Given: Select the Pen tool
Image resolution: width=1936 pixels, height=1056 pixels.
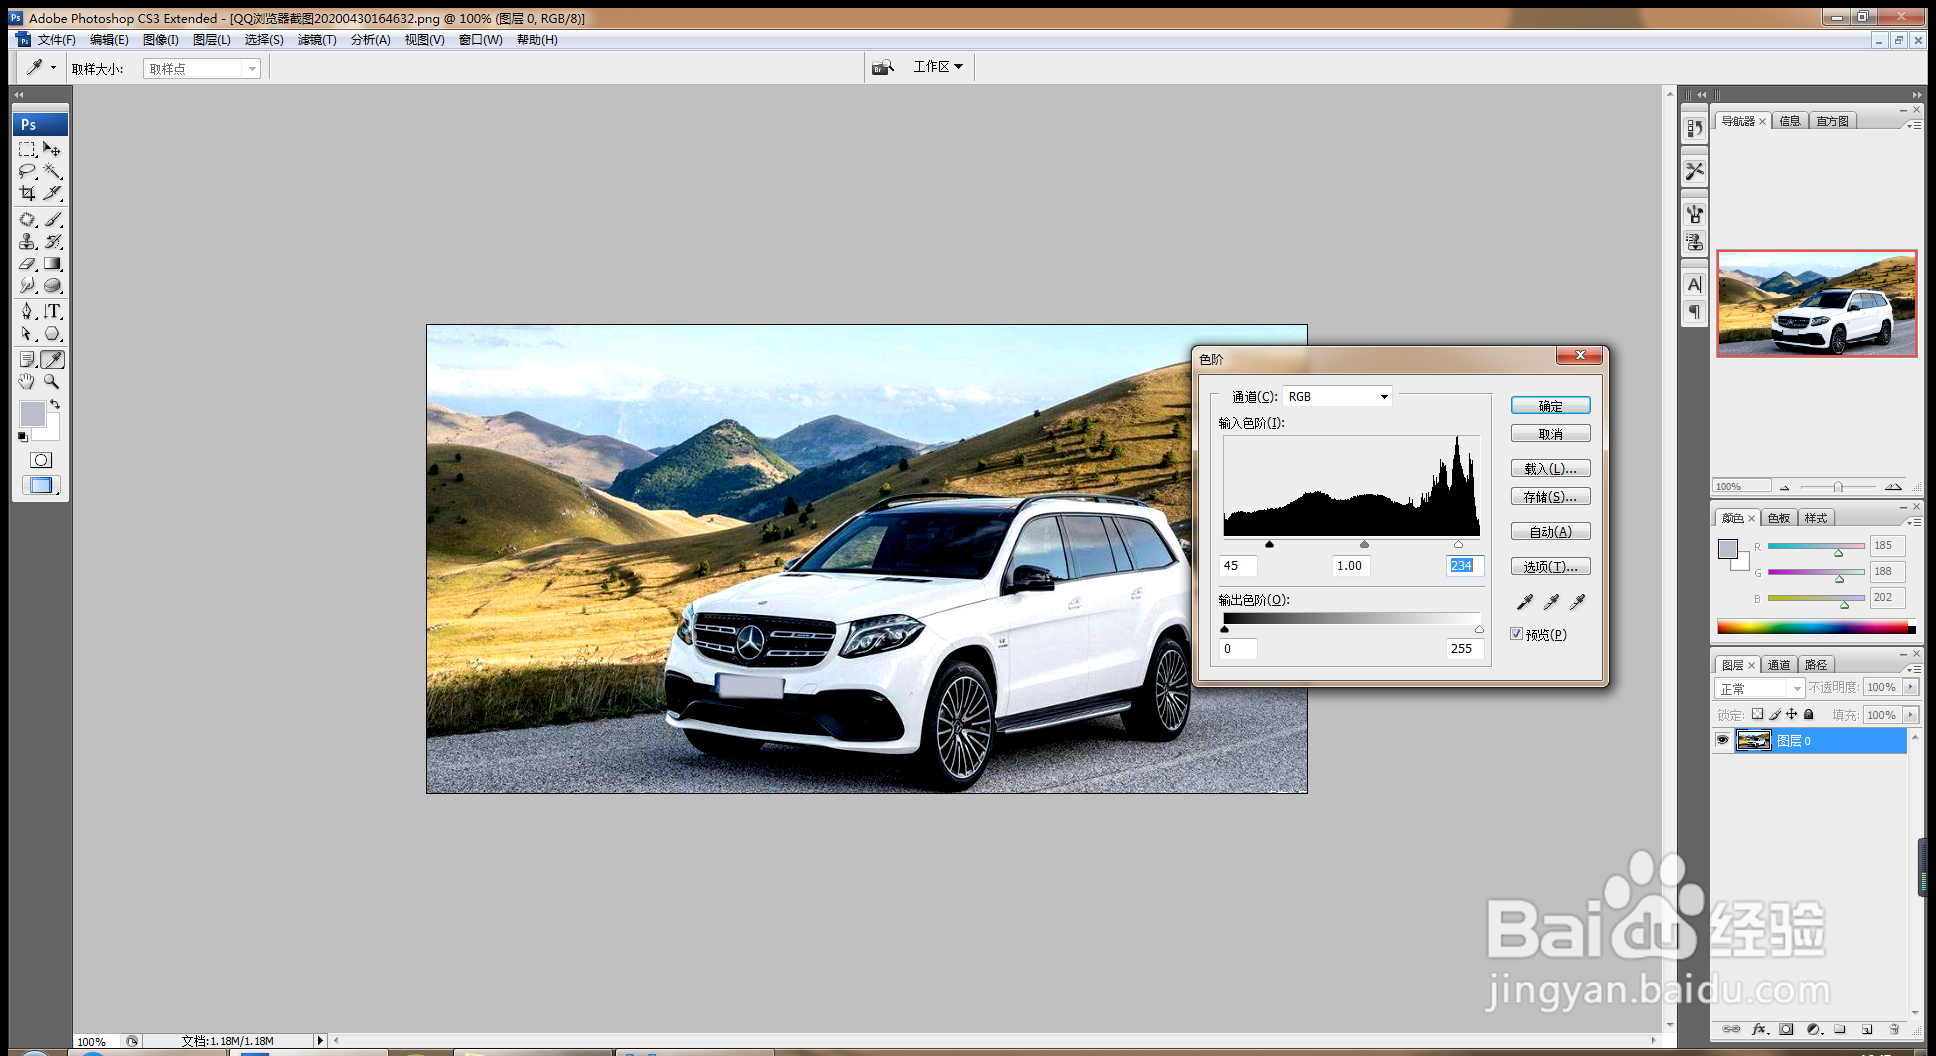Looking at the screenshot, I should tap(28, 311).
